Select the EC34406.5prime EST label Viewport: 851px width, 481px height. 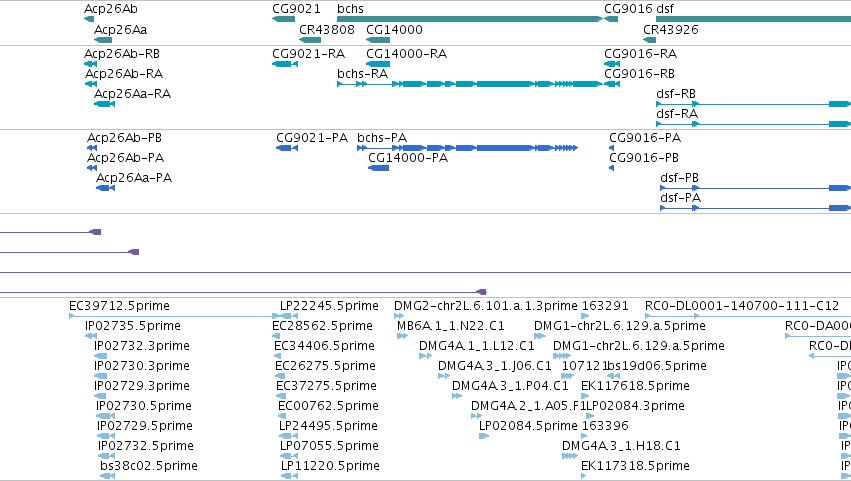[325, 346]
